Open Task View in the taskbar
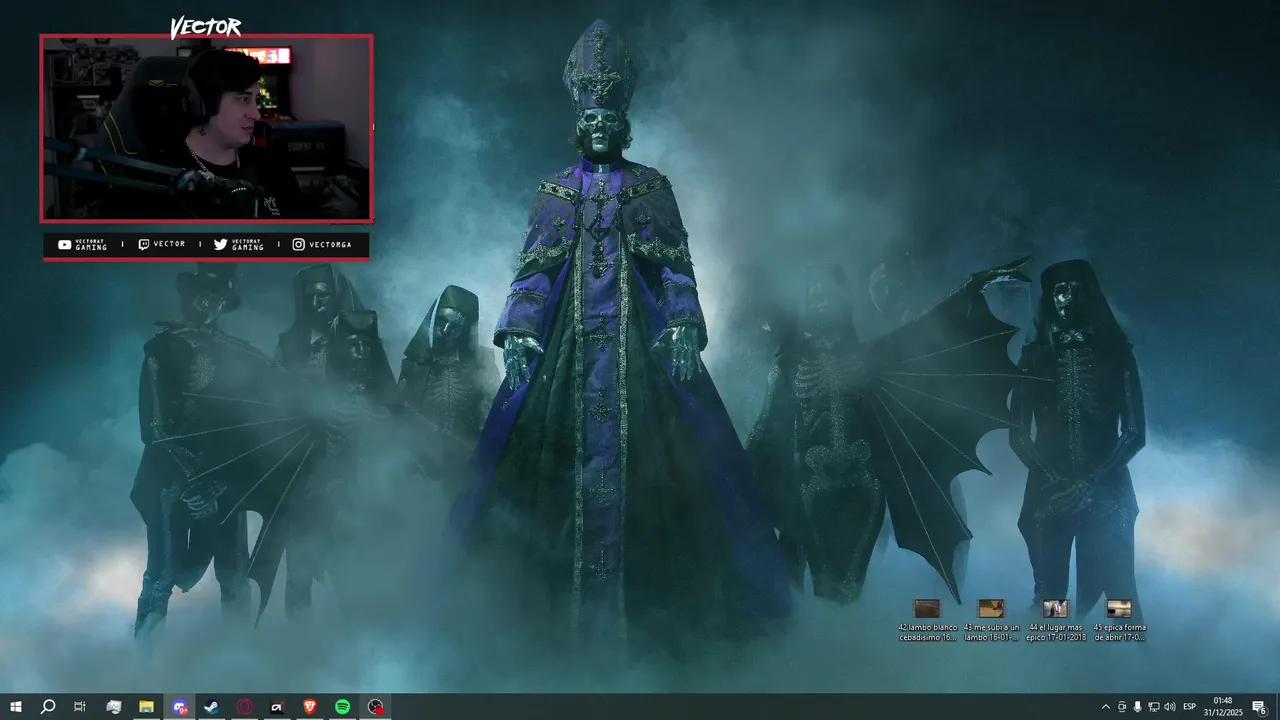The image size is (1280, 720). [x=80, y=707]
